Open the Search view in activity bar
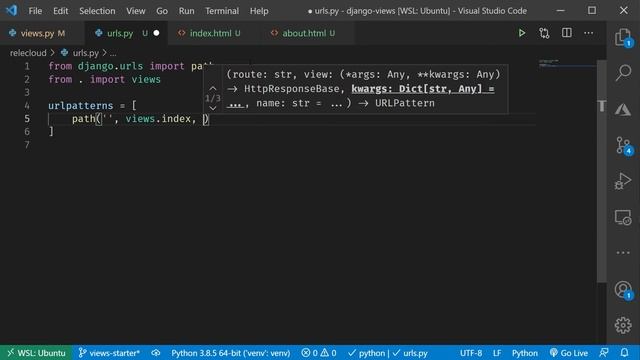Viewport: 640px width, 360px height. point(623,73)
